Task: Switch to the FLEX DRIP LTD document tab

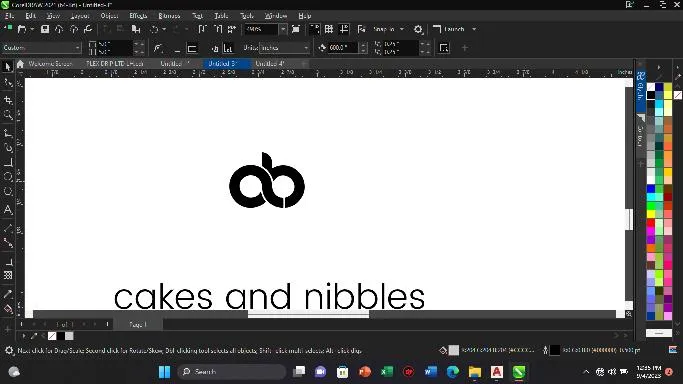Action: (115, 64)
